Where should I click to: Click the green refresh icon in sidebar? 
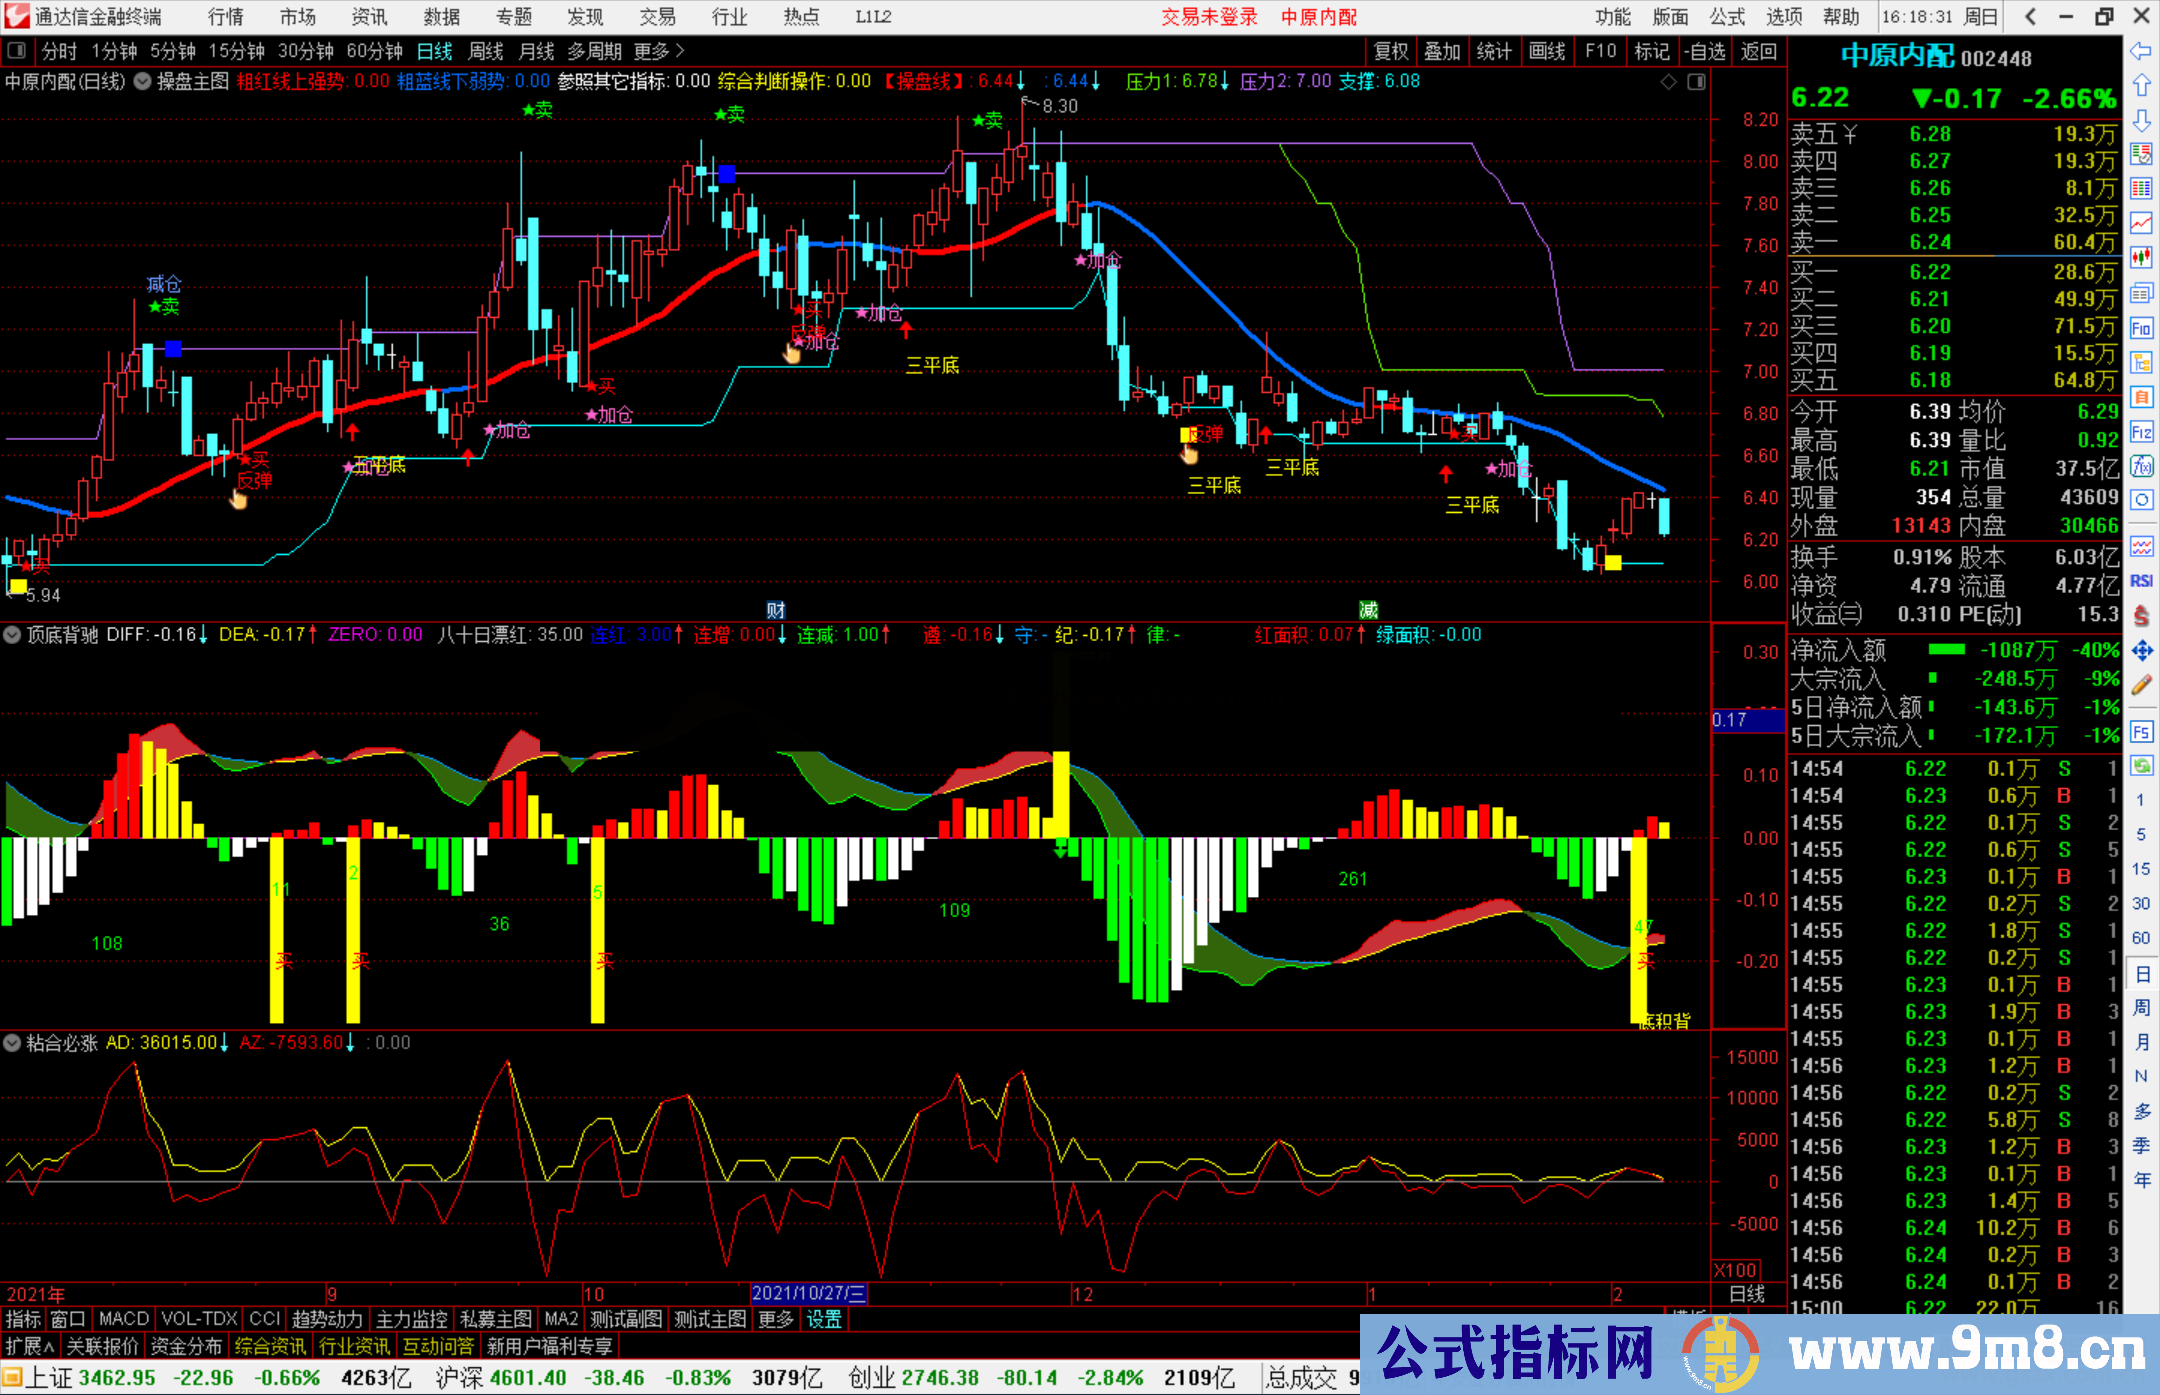pyautogui.click(x=2141, y=766)
